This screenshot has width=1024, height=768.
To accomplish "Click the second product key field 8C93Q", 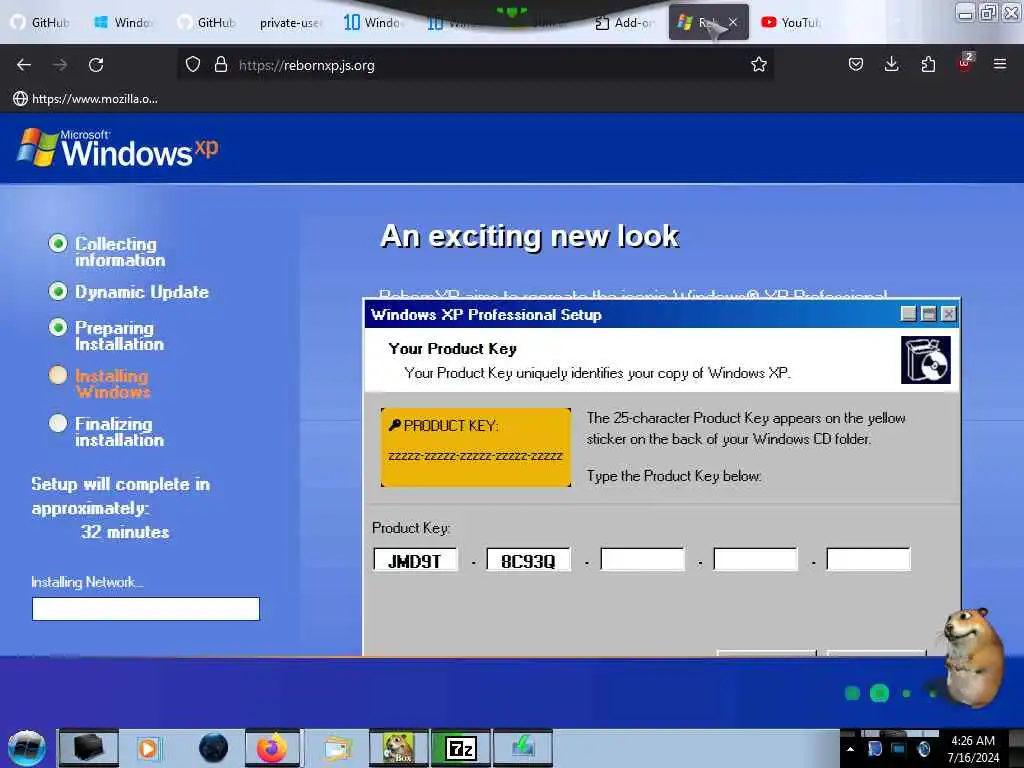I will click(528, 560).
